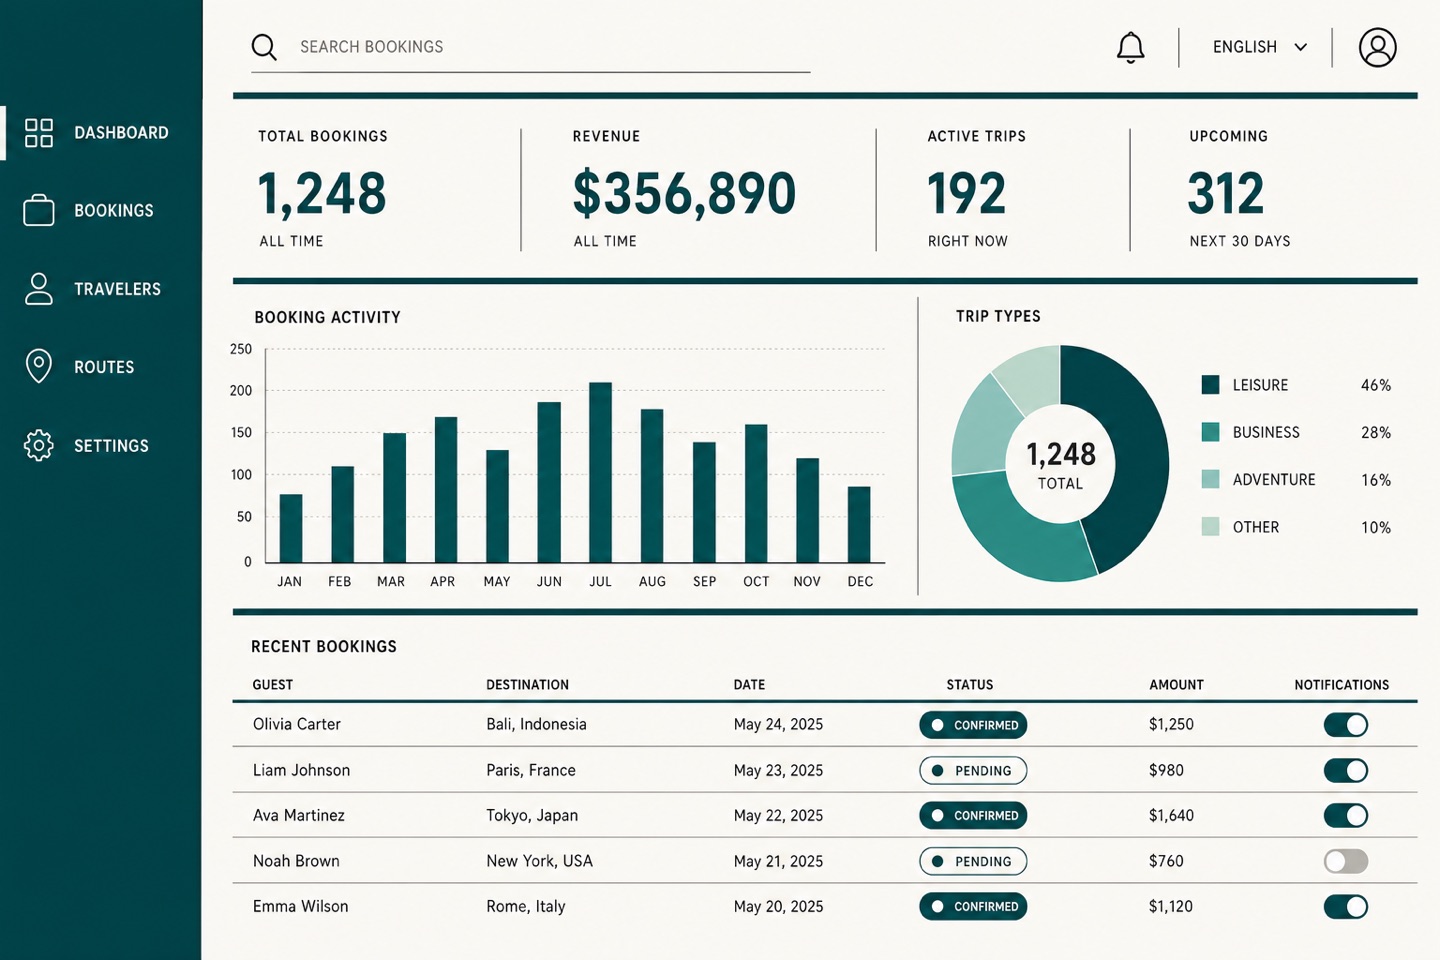
Task: Enable notifications for Noah Brown
Action: 1346,861
